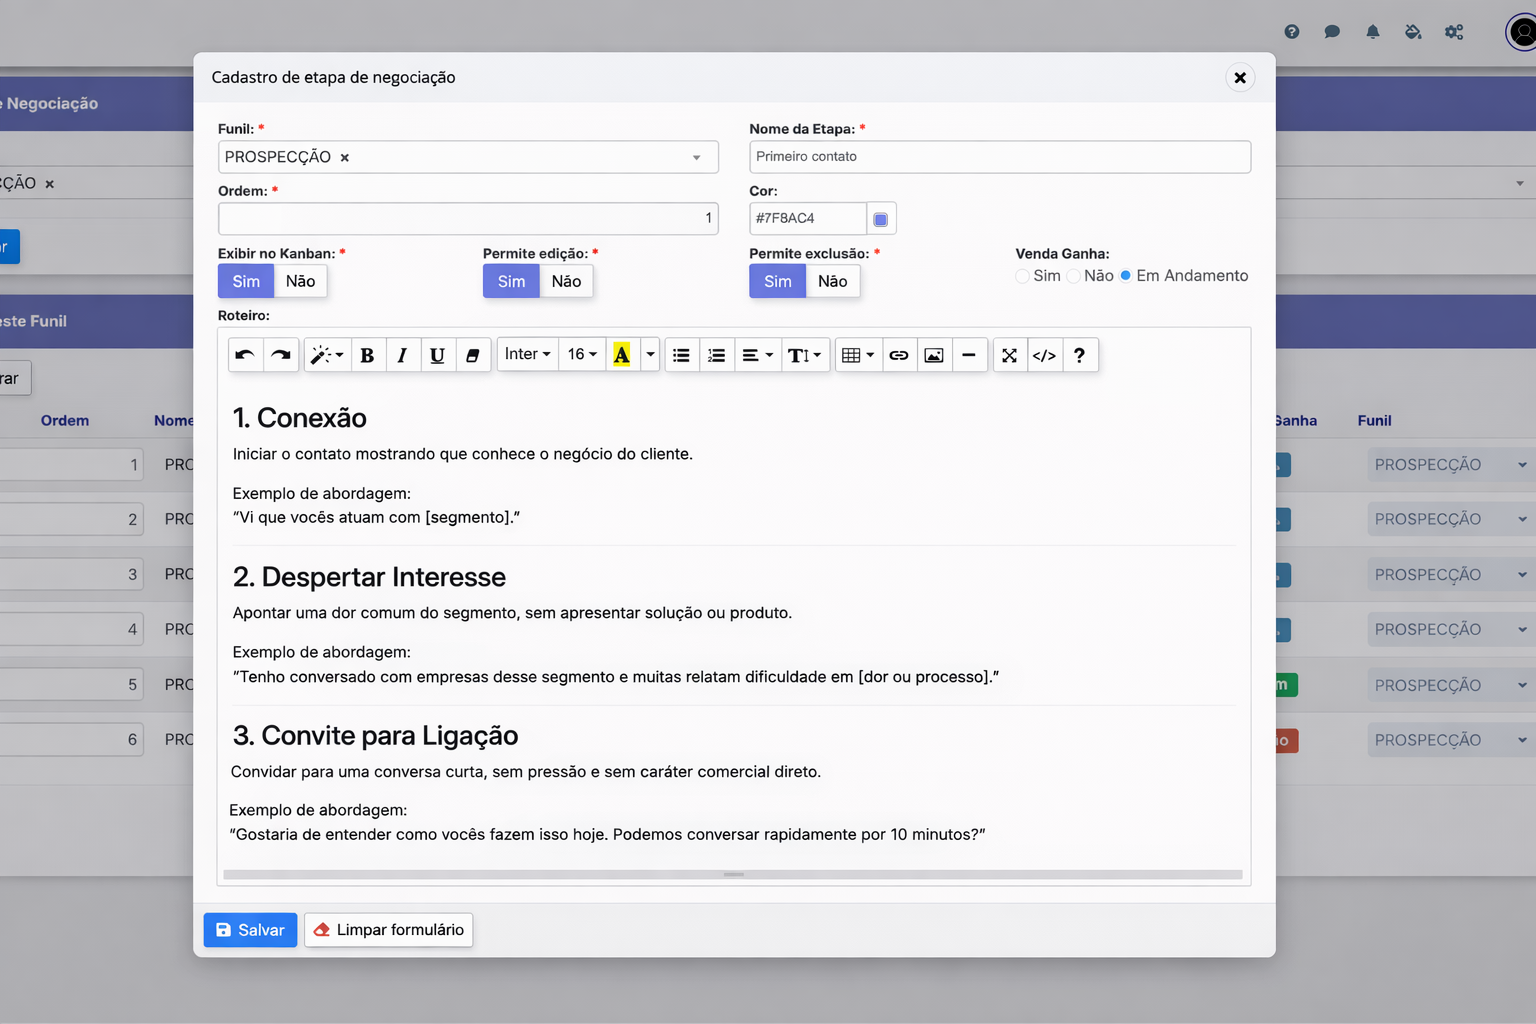
Task: Edit the Cor hex value field
Action: [808, 218]
